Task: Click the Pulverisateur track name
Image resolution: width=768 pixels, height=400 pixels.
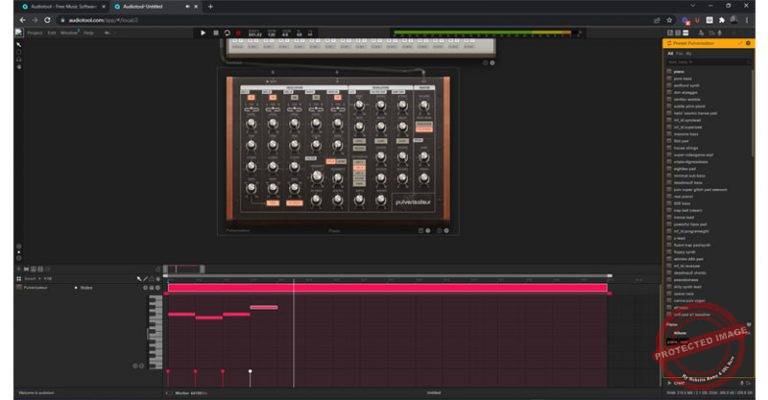Action: point(38,288)
